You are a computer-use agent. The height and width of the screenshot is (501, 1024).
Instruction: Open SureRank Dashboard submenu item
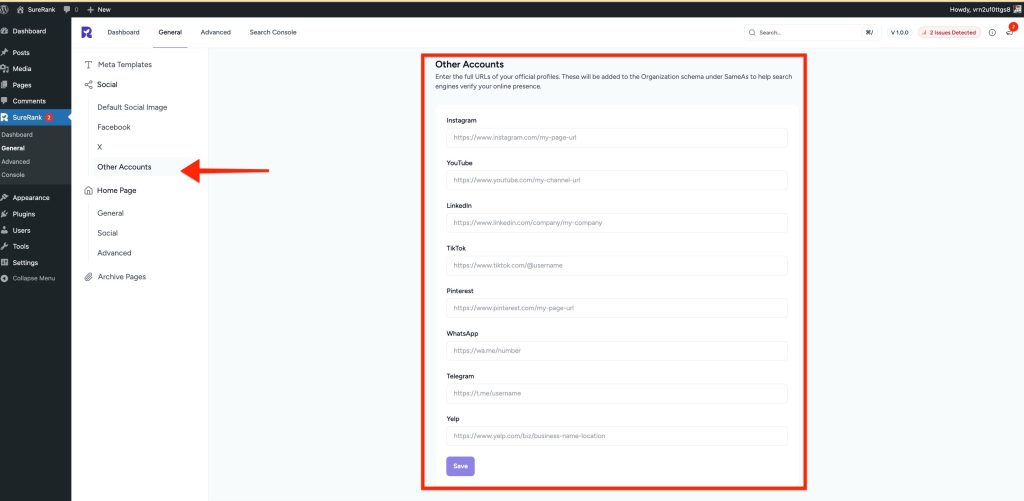tap(17, 135)
